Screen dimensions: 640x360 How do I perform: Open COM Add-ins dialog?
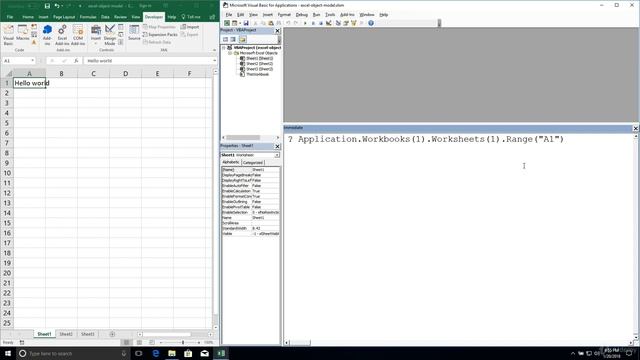[78, 34]
